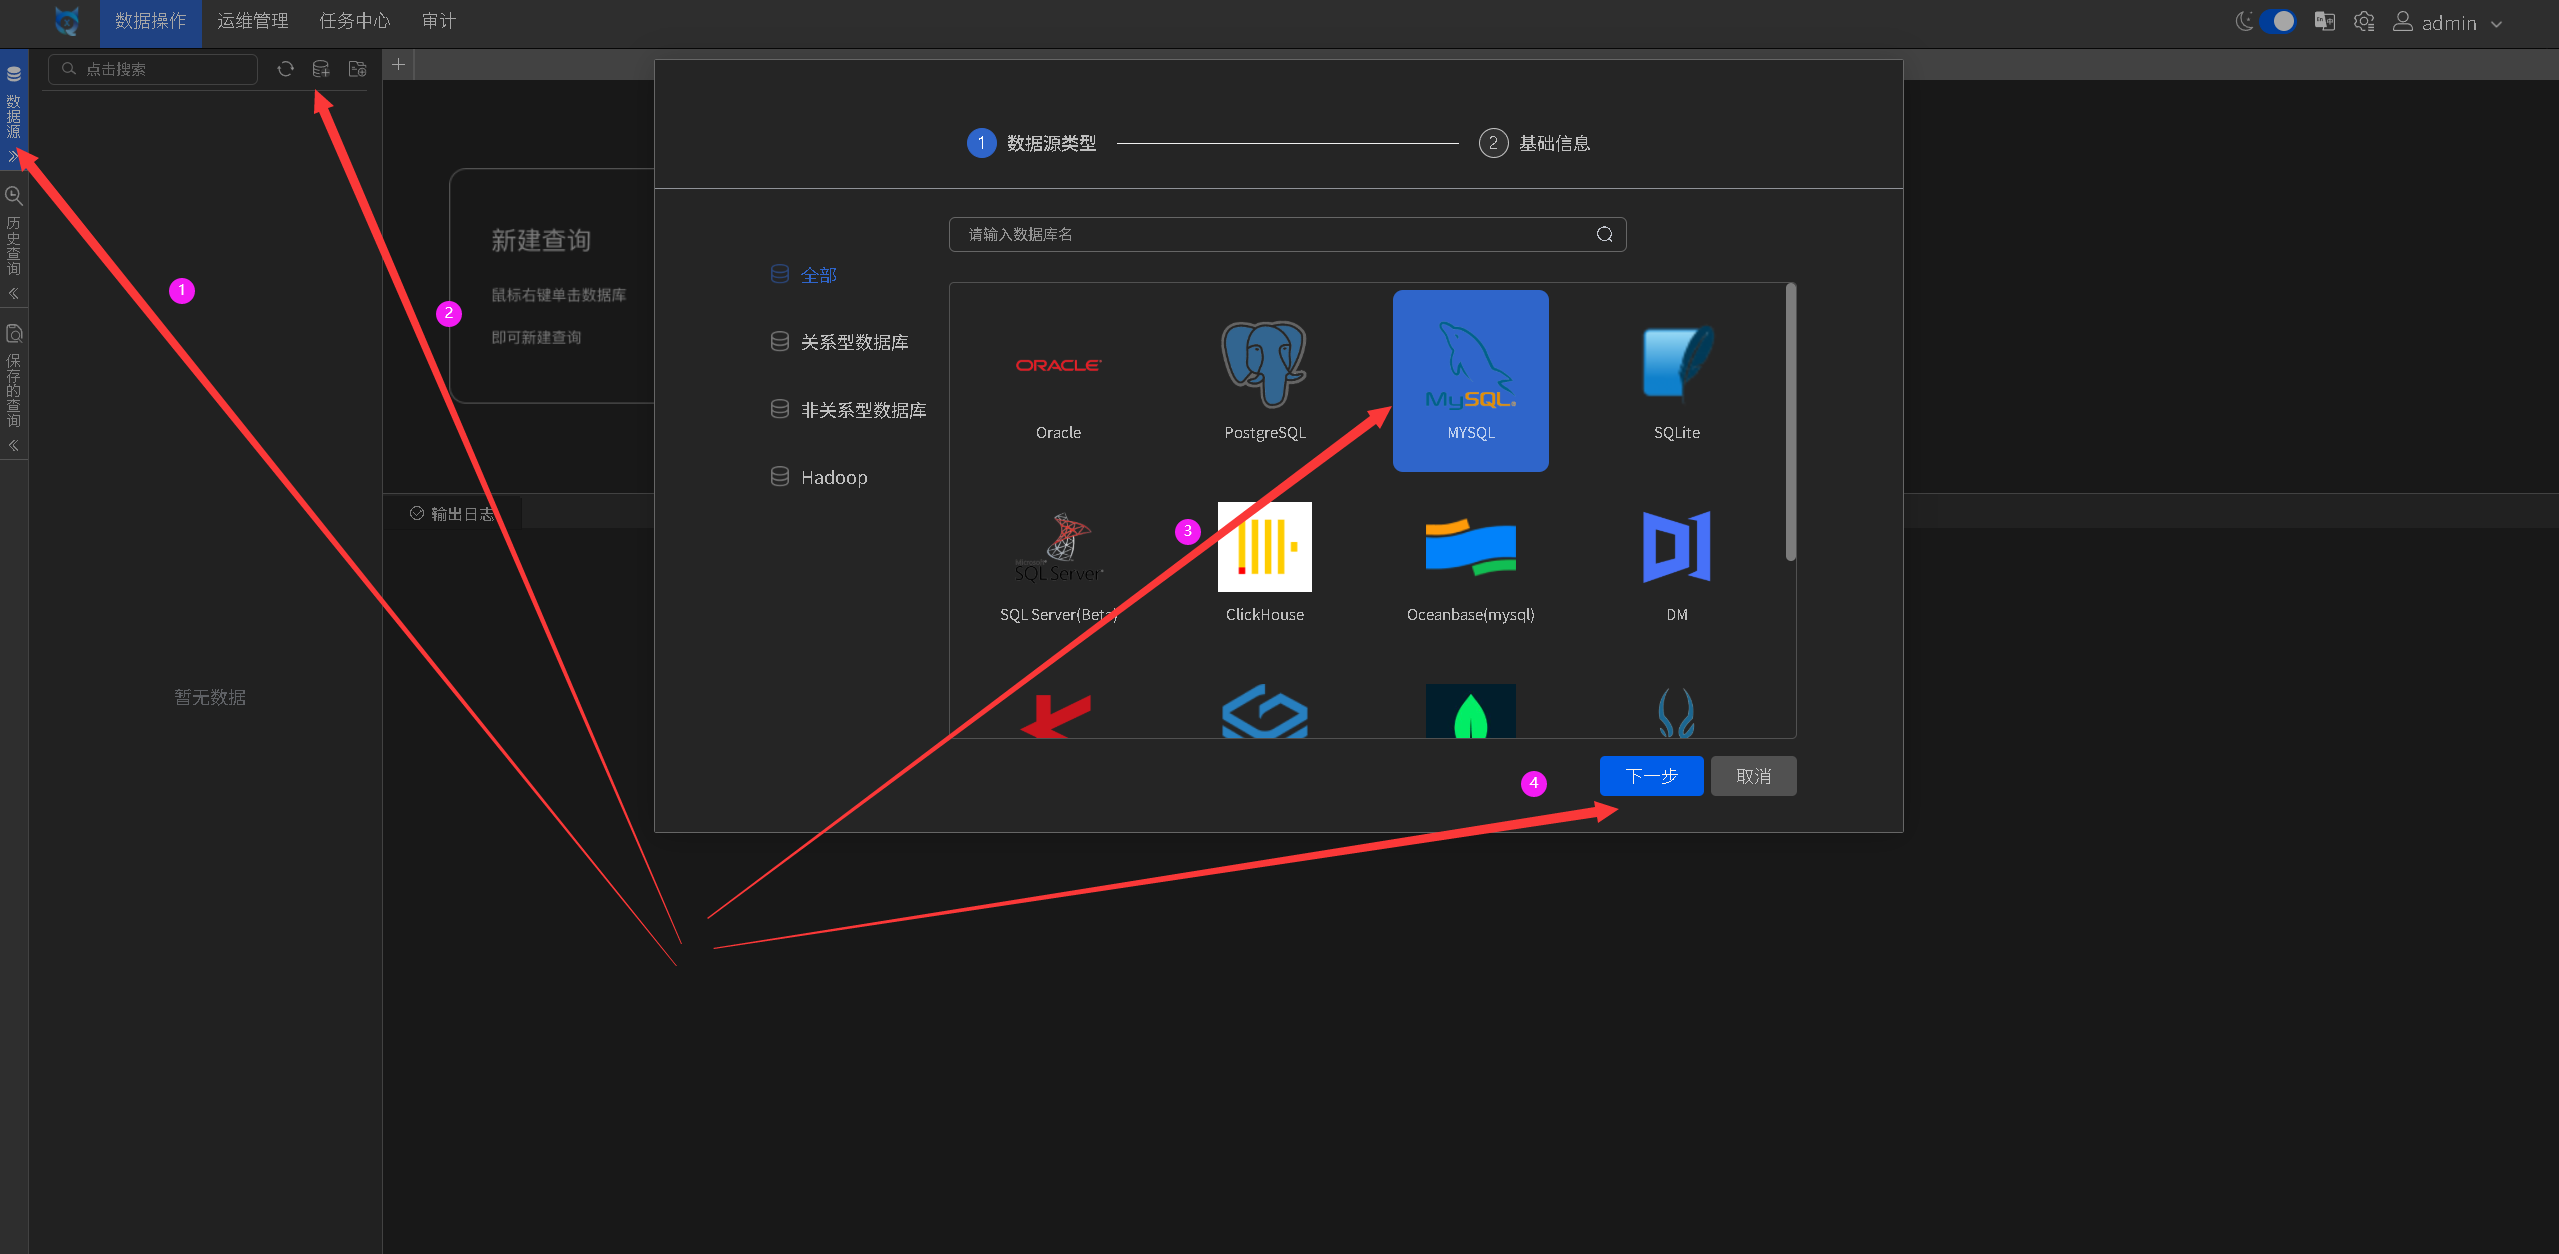Toggle the dark mode switch

pos(2279,22)
